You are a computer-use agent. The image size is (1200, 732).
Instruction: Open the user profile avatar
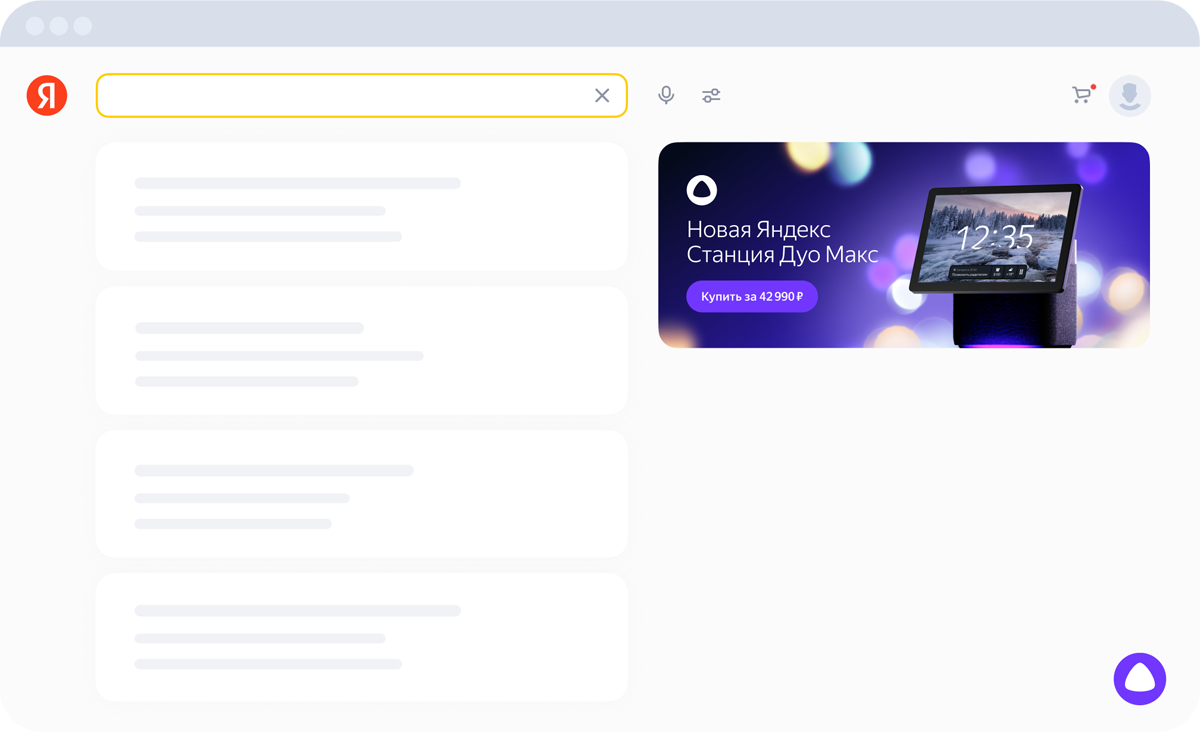tap(1130, 95)
